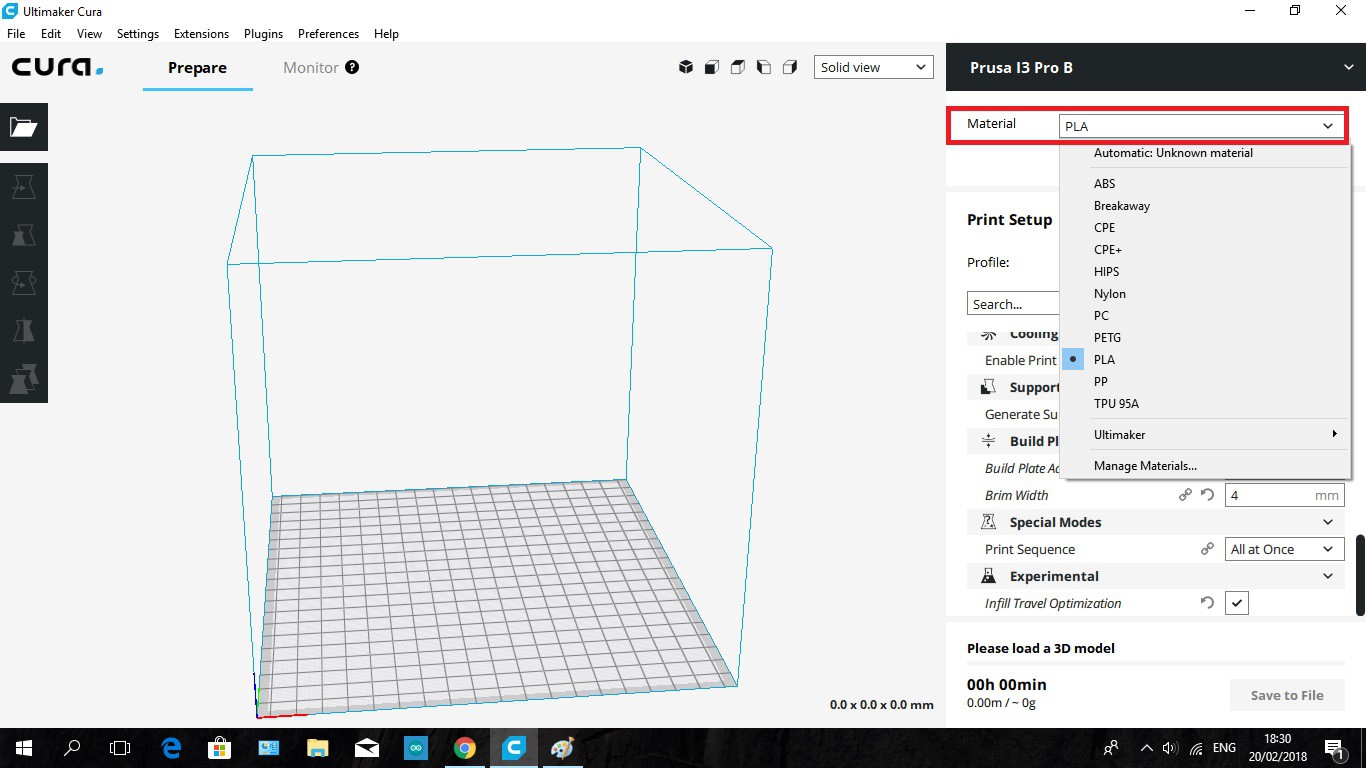Revert Infill Travel Optimization using the arrow icon
The height and width of the screenshot is (768, 1366).
pos(1207,603)
